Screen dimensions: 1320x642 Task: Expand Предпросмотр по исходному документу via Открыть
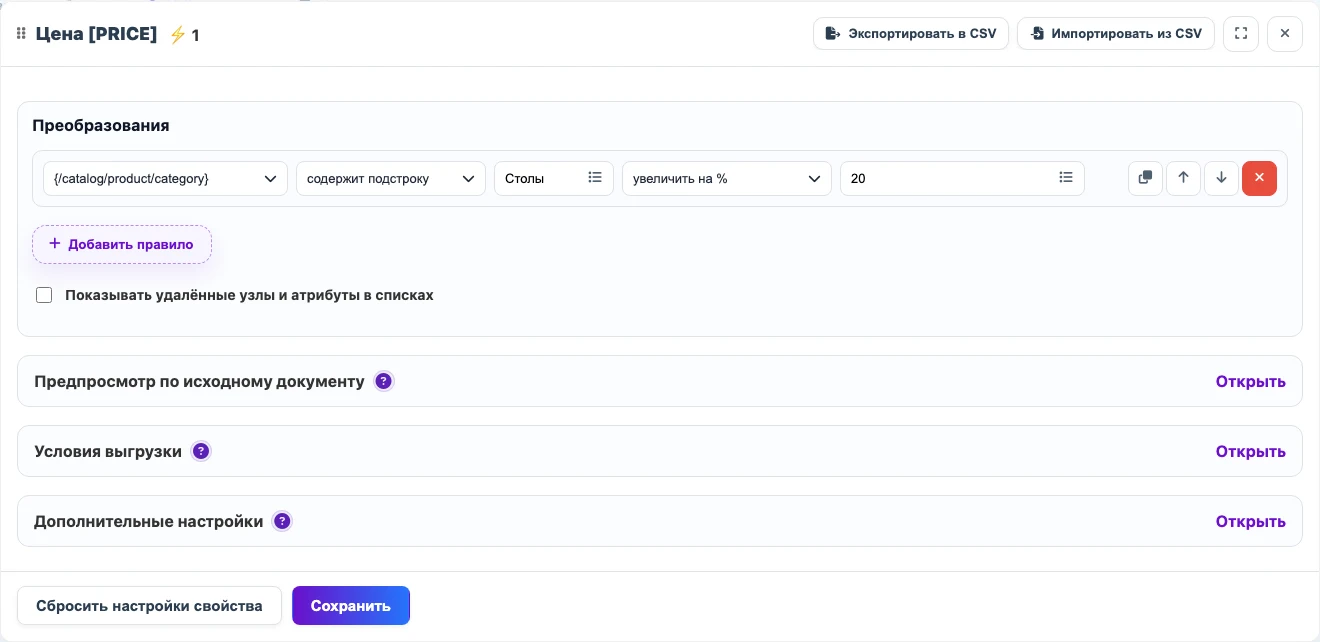1250,381
